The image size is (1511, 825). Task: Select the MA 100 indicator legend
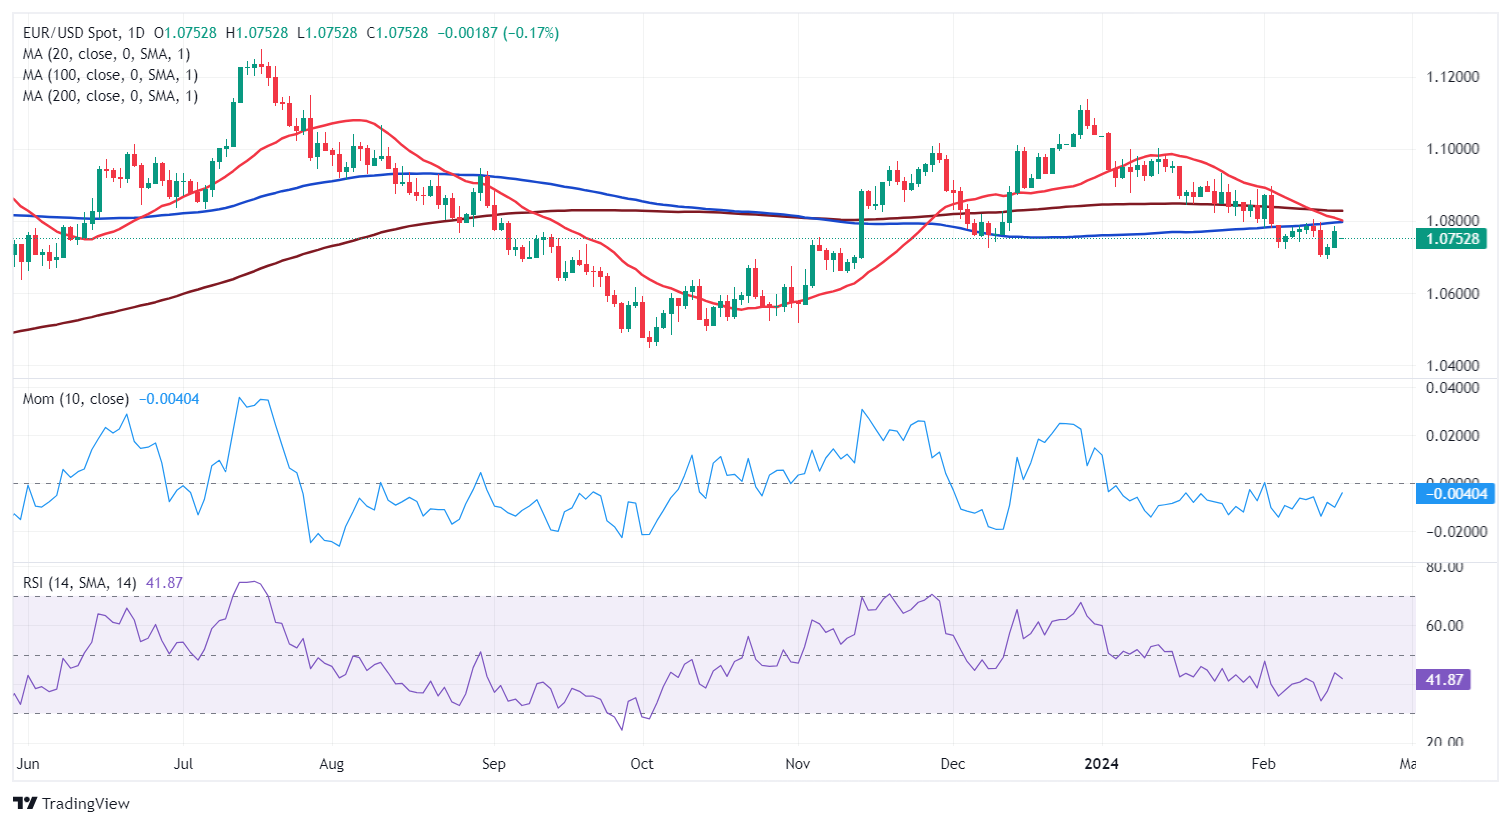(x=110, y=75)
